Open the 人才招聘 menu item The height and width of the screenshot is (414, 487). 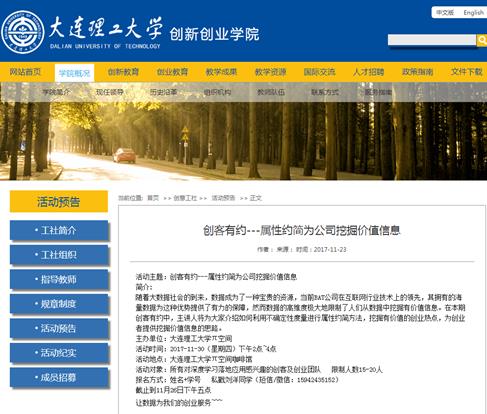point(369,72)
